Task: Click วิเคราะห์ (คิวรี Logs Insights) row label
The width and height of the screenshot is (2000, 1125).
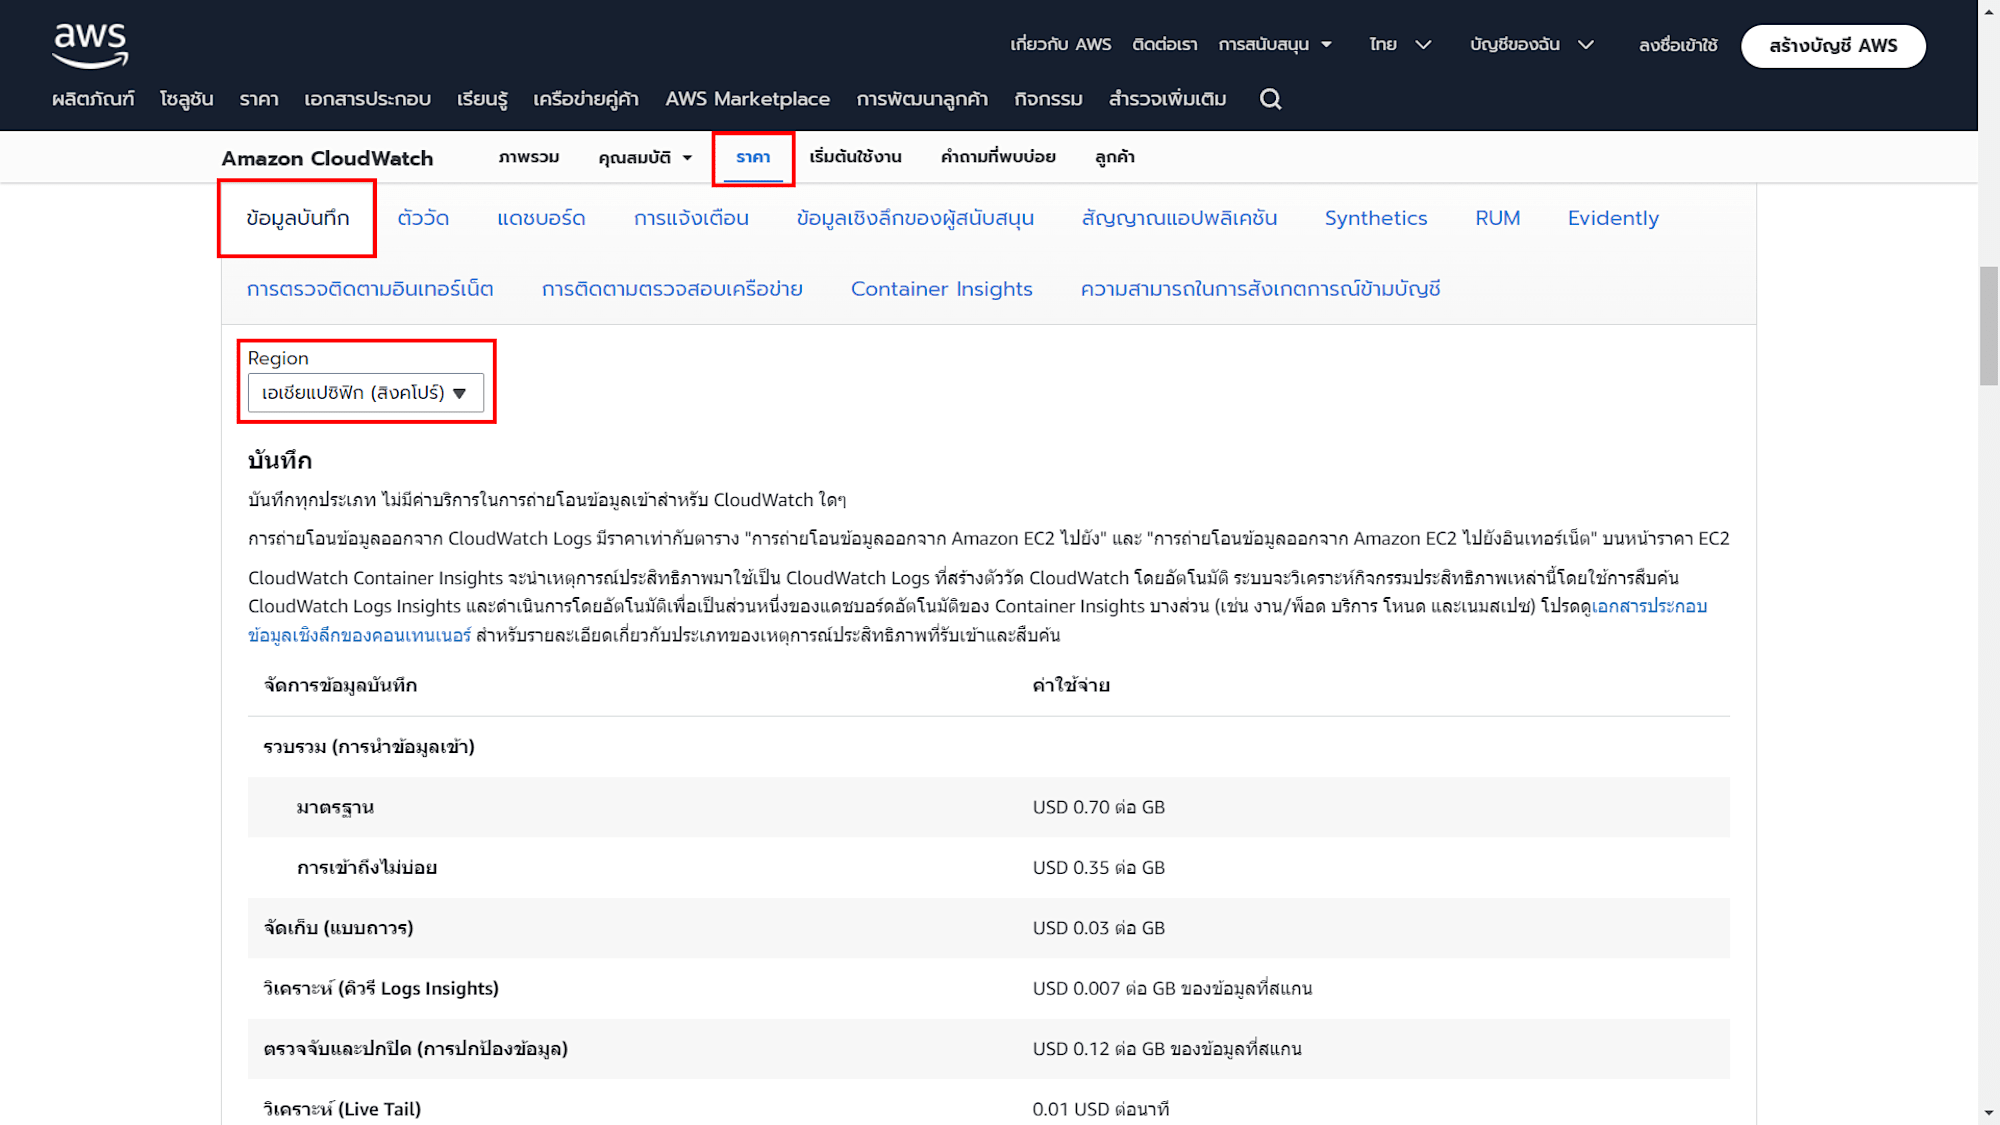Action: coord(381,988)
